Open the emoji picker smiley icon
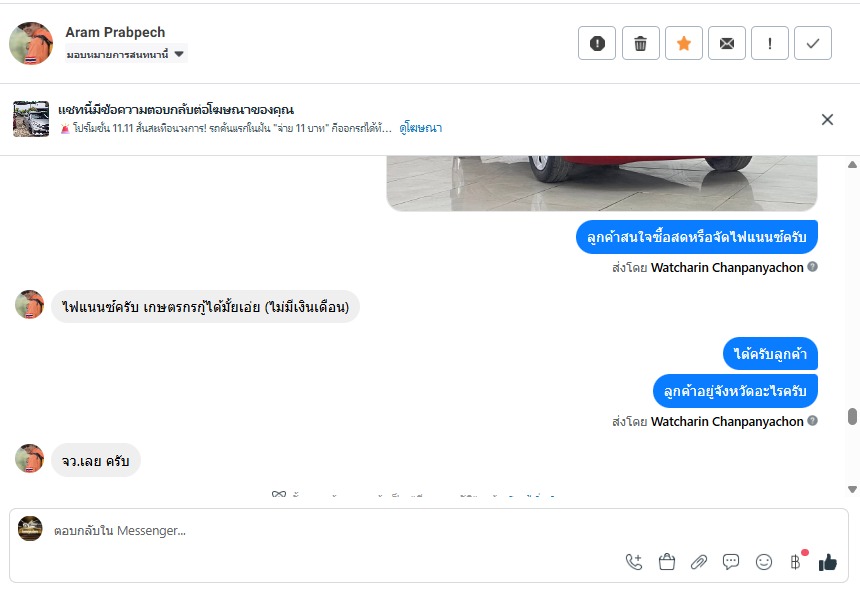860x589 pixels. pyautogui.click(x=764, y=562)
